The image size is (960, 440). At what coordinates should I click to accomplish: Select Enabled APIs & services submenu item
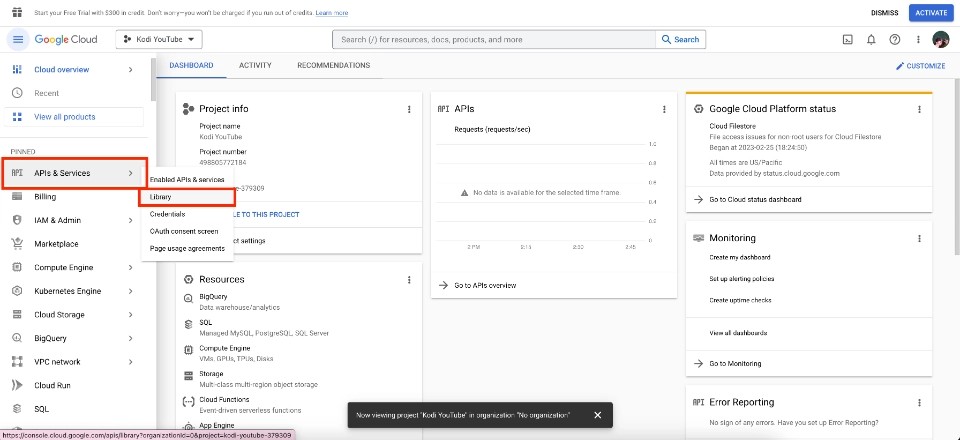(187, 180)
